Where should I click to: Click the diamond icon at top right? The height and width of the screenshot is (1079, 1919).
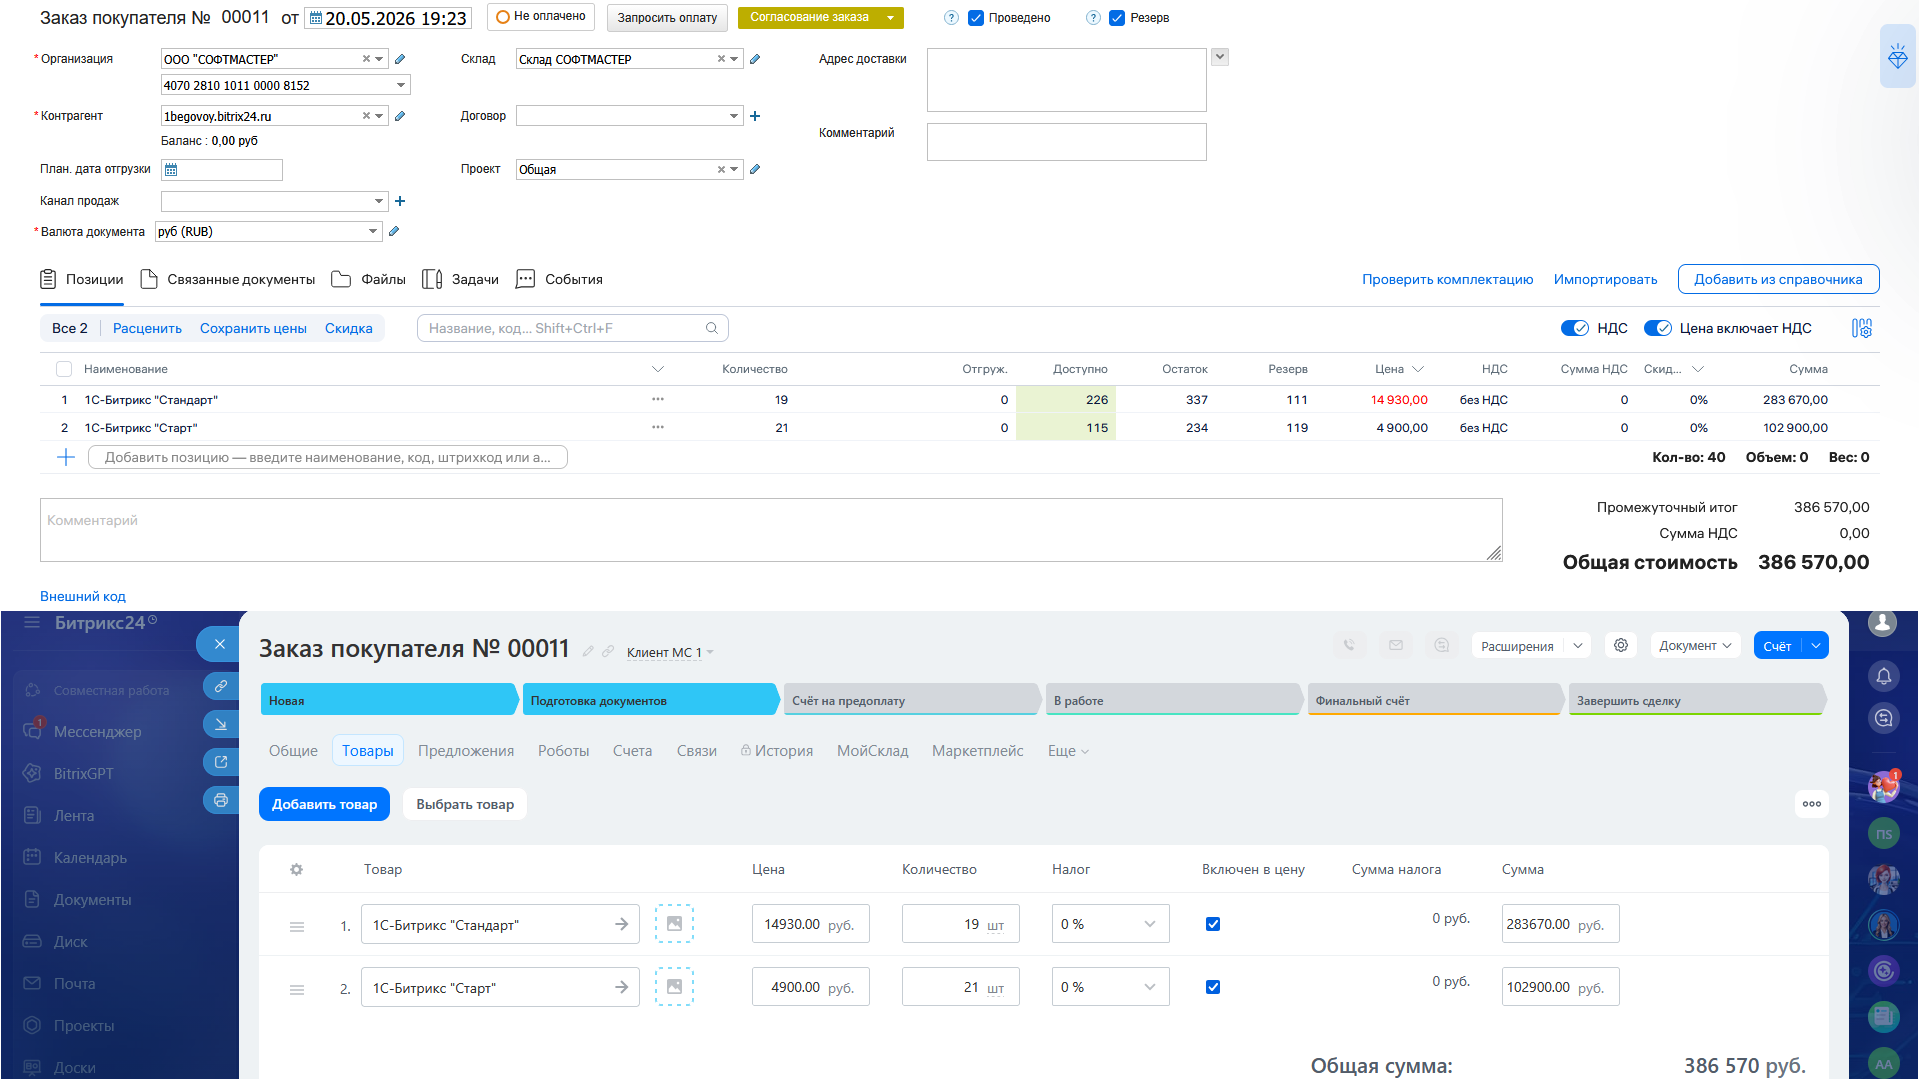point(1898,56)
